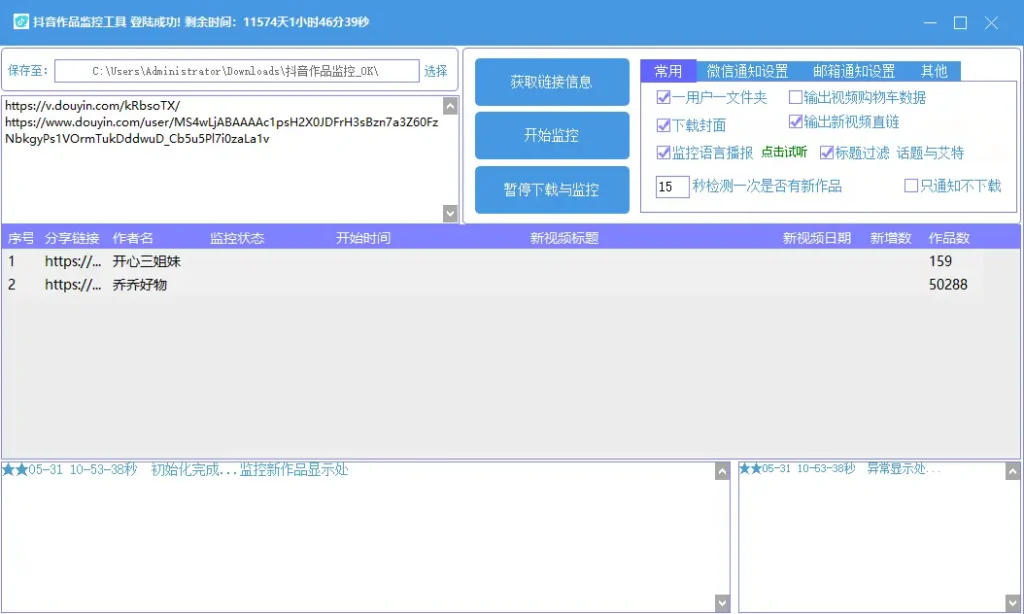1024x614 pixels.
Task: Click the Douyin app icon in title bar
Action: pos(21,22)
